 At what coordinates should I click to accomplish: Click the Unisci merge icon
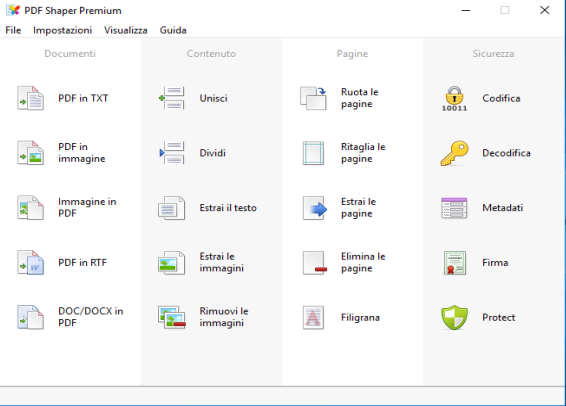(x=172, y=98)
